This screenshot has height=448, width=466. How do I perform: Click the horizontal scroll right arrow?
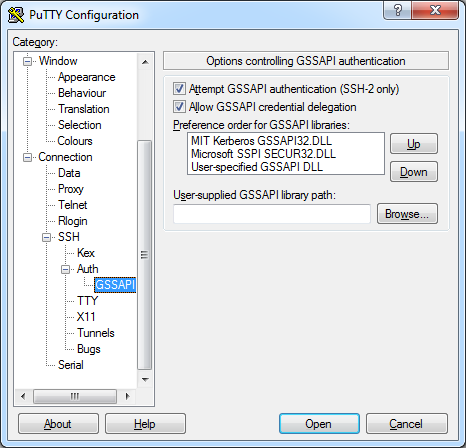point(128,396)
